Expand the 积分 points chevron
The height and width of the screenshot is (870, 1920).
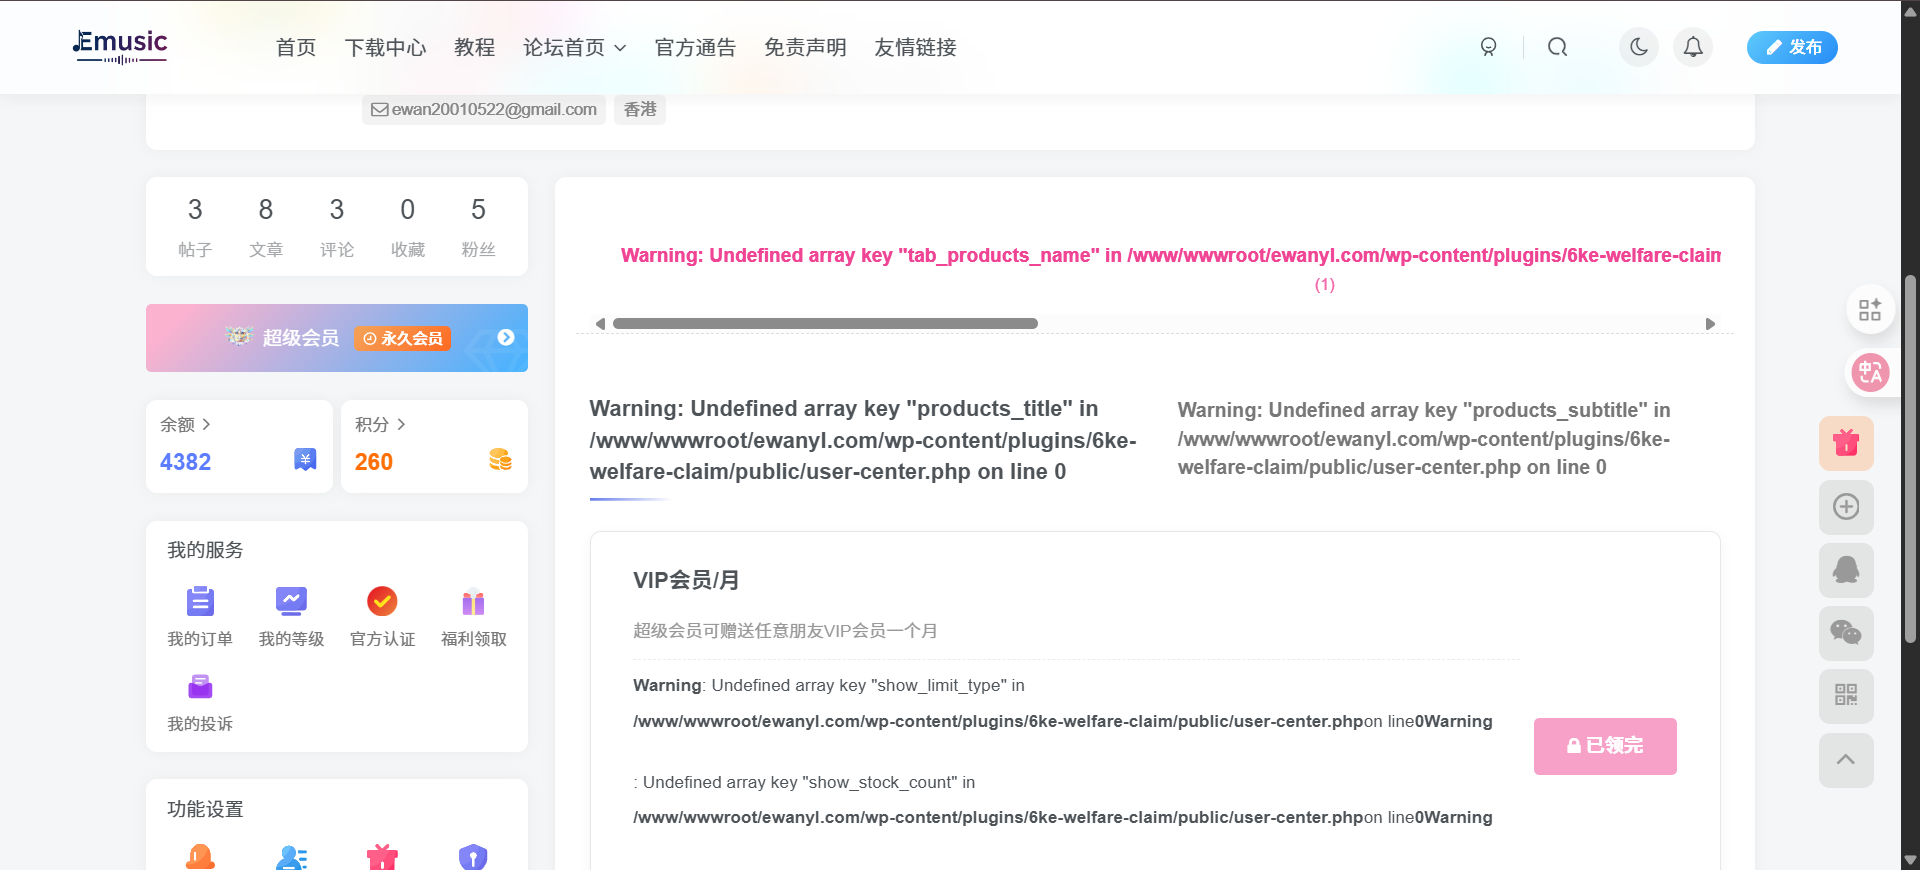(402, 424)
